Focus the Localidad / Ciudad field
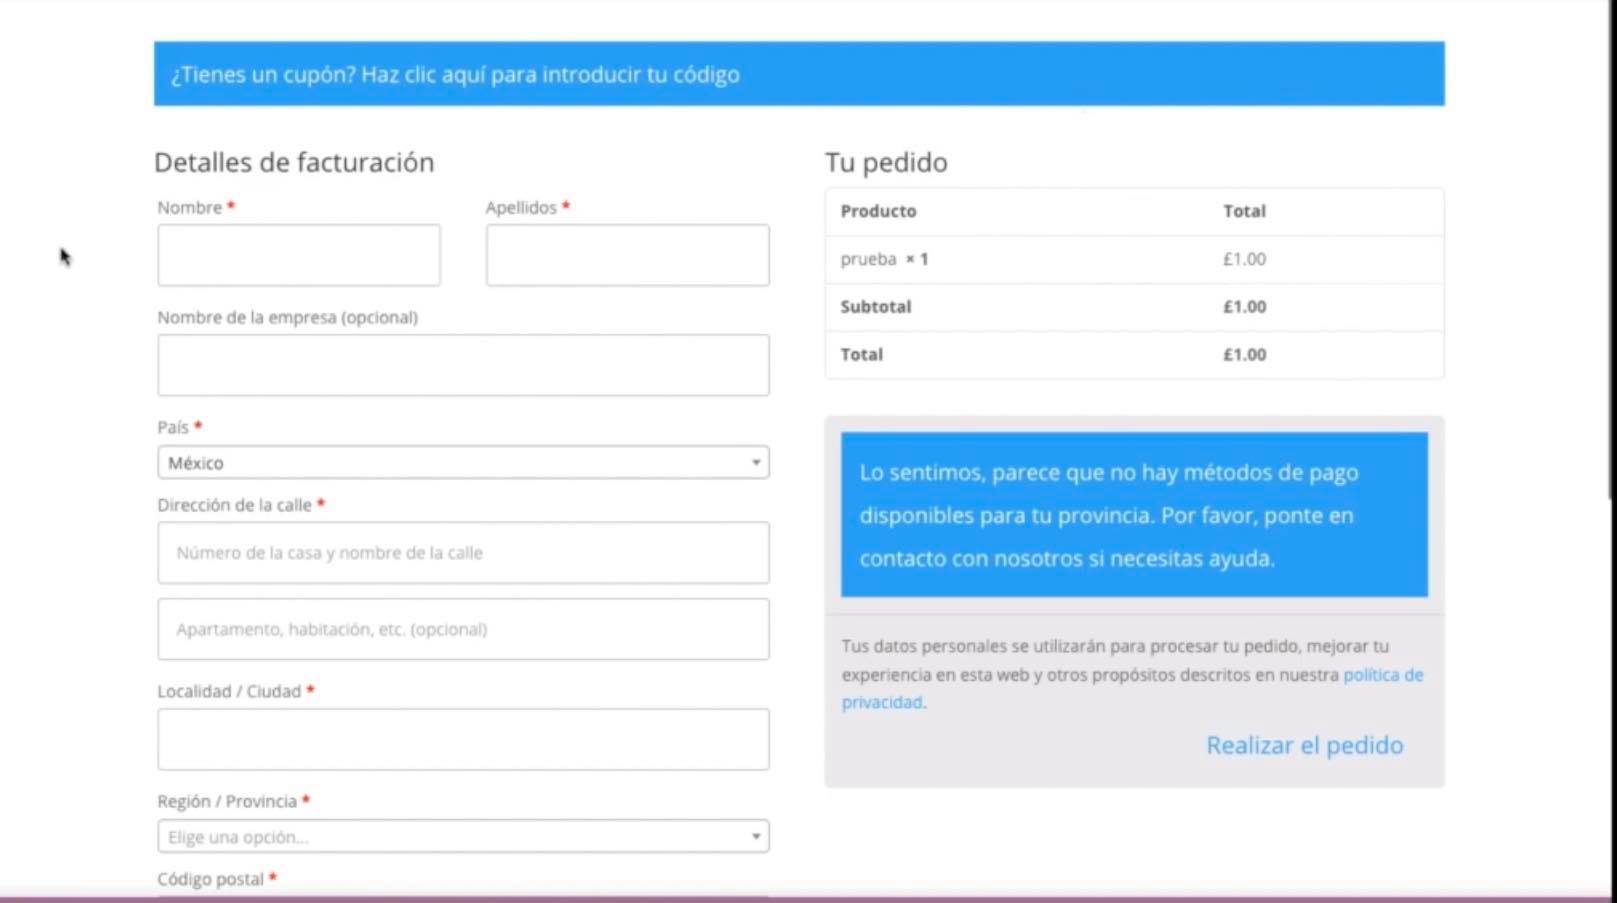1617x903 pixels. [463, 739]
